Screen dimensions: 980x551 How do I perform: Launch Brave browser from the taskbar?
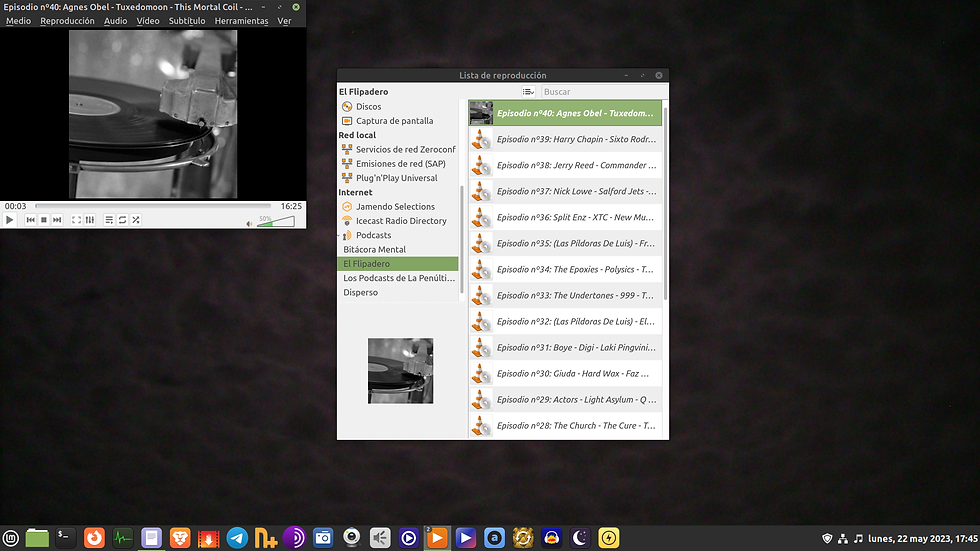coord(180,538)
